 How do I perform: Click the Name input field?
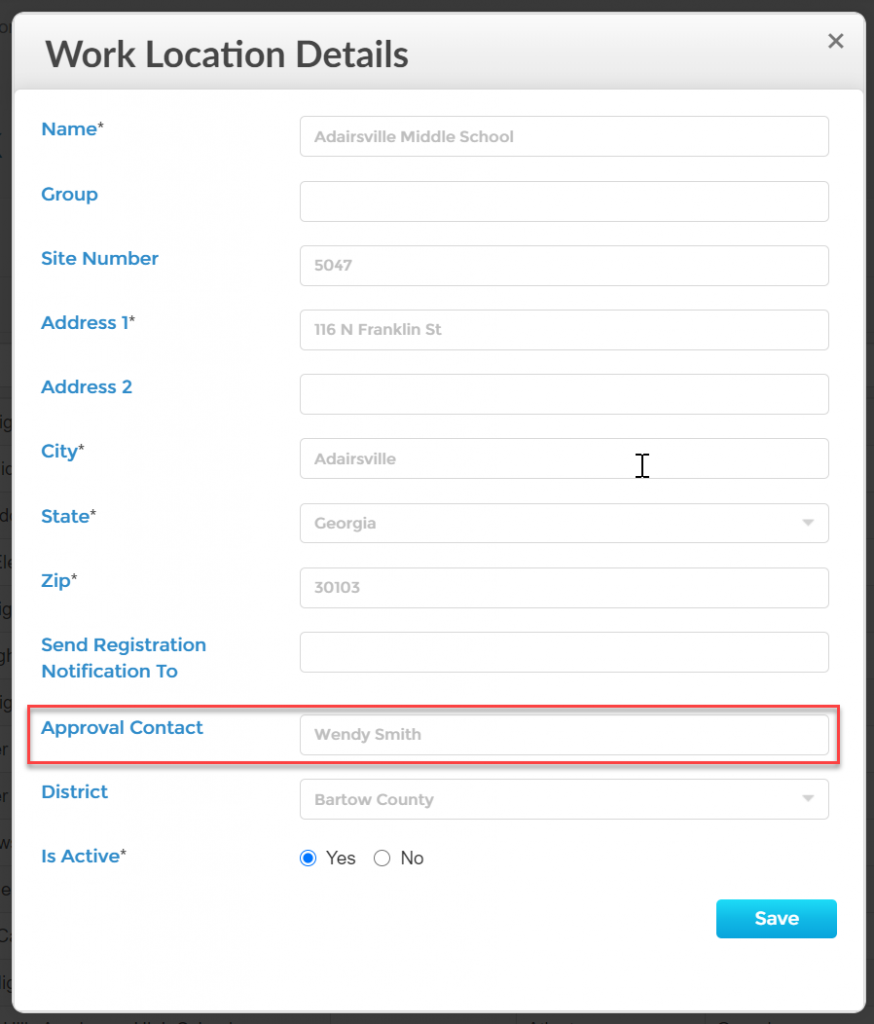(x=564, y=137)
